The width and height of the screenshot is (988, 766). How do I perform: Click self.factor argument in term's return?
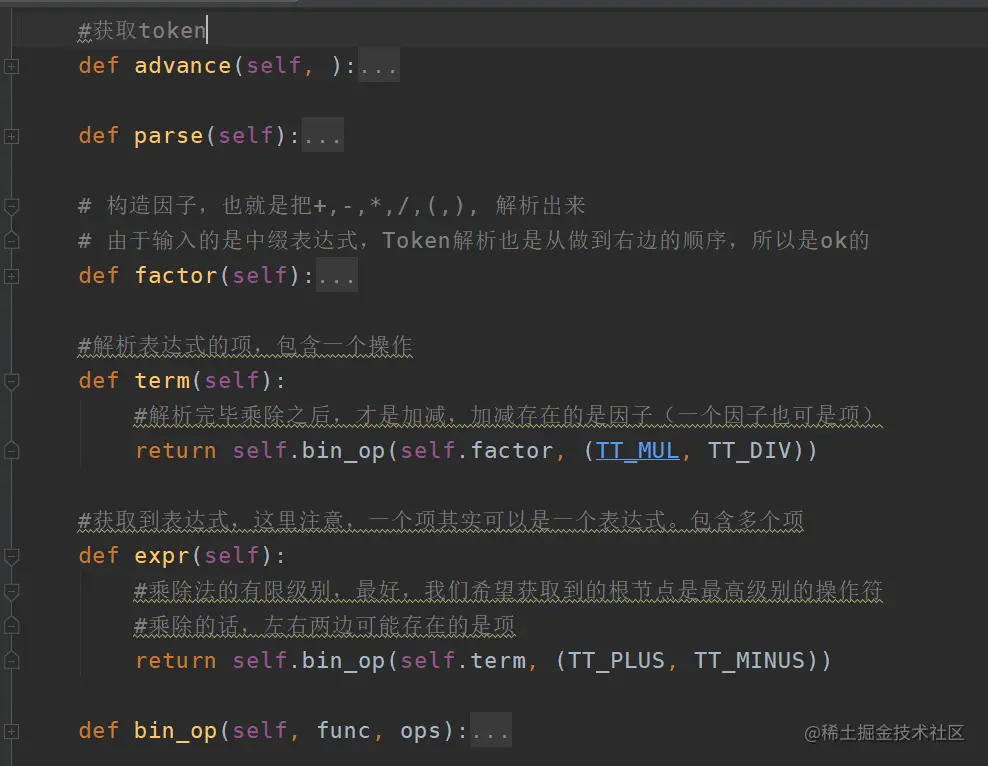[476, 451]
